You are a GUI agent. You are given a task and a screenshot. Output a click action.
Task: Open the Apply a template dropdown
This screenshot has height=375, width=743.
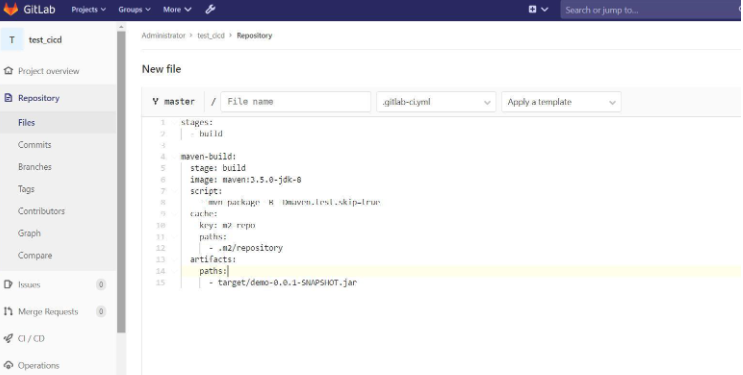click(561, 102)
